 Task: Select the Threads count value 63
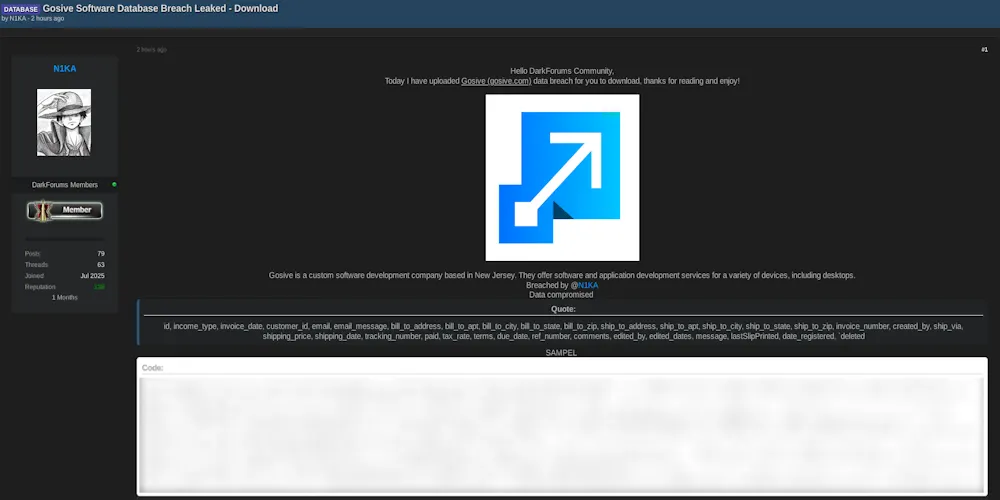(101, 265)
